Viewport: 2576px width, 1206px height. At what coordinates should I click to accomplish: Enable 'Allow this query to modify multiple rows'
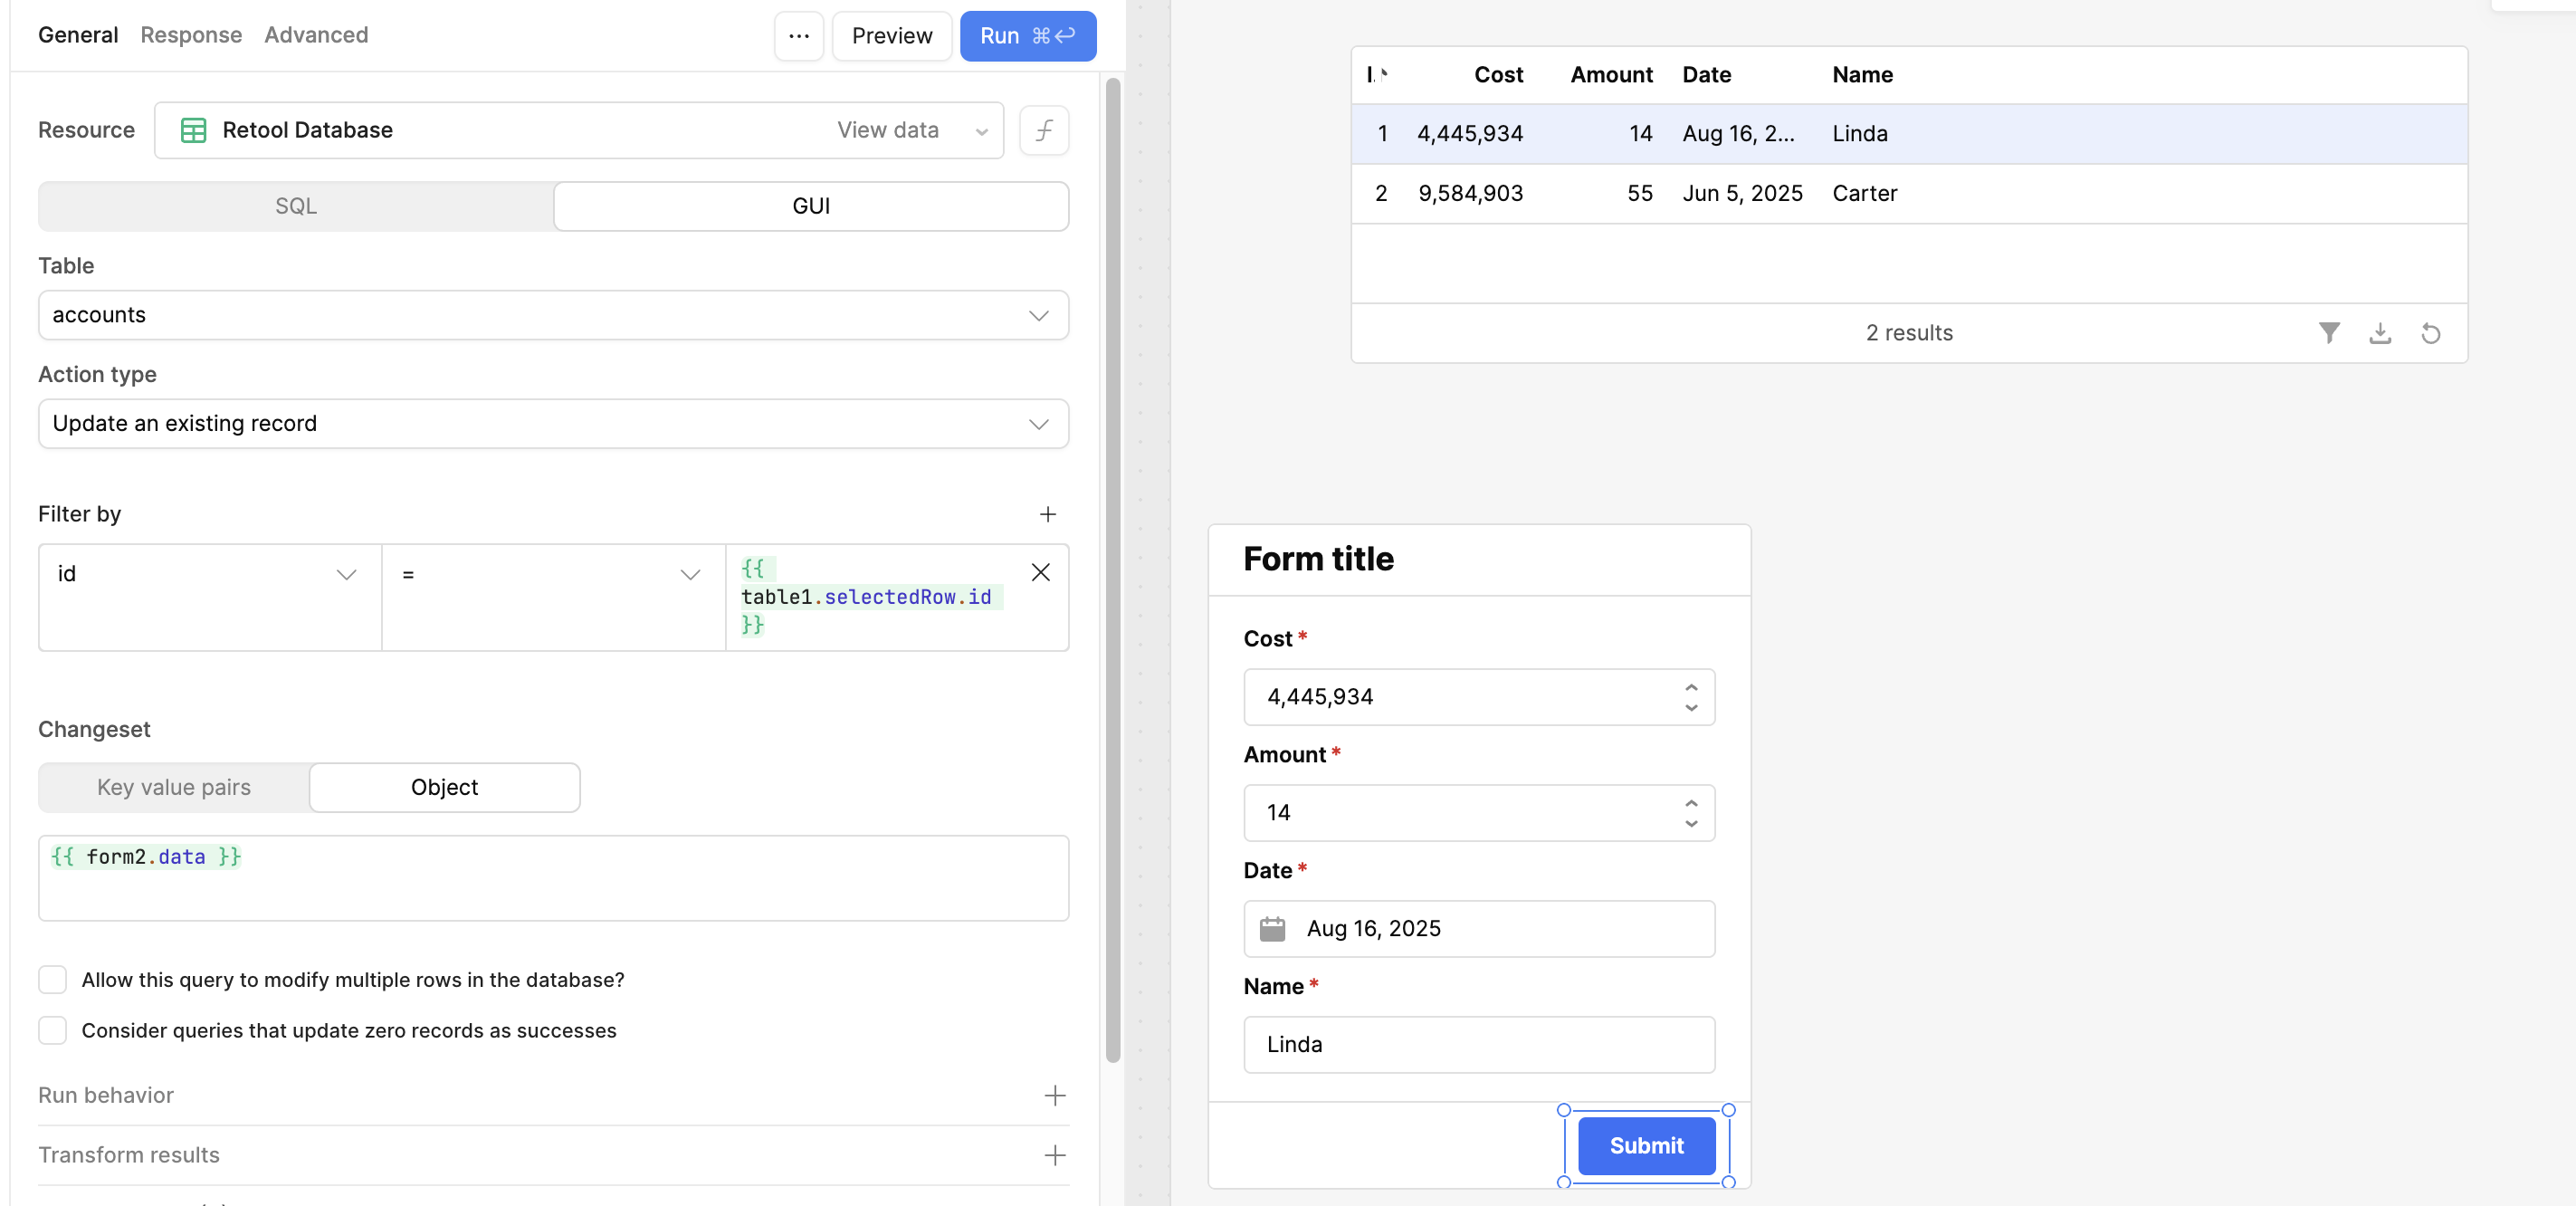tap(52, 980)
